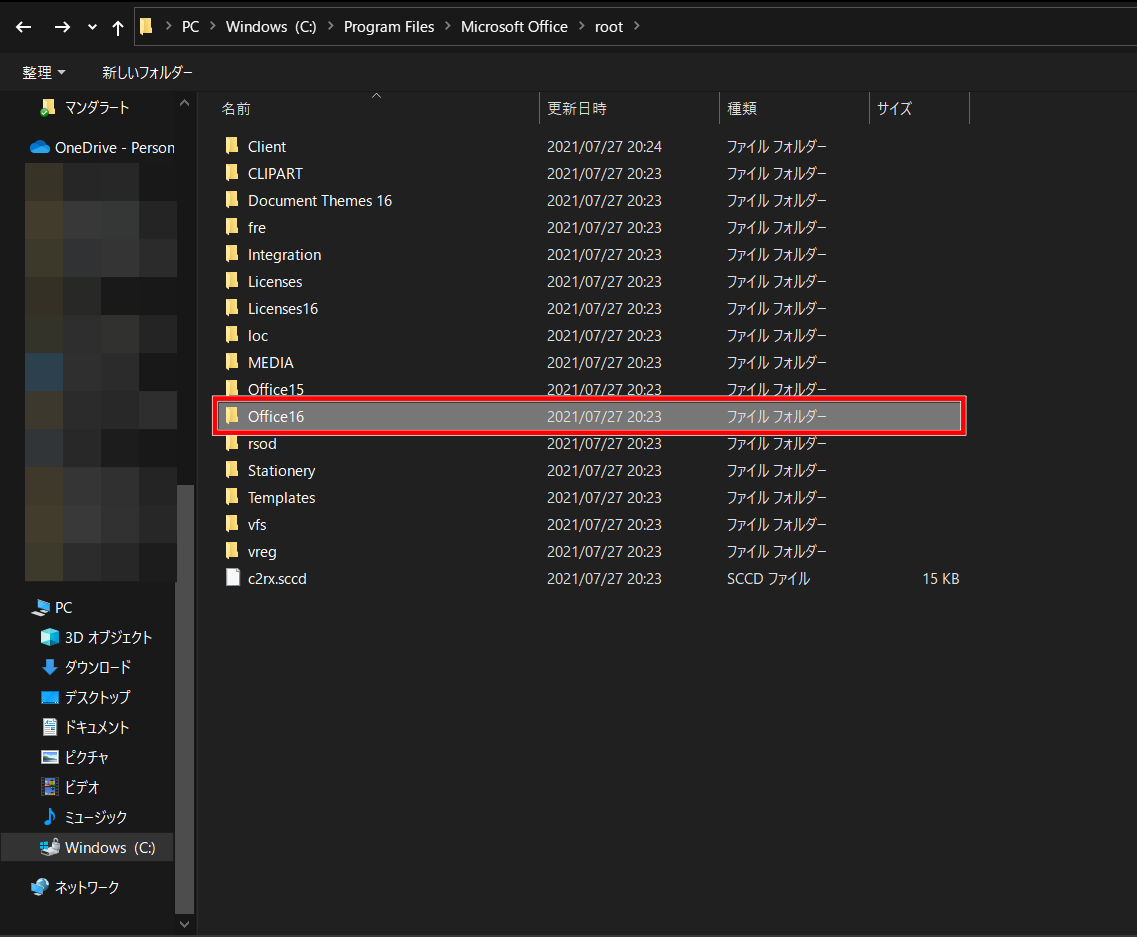Sort by 名前 column header
The height and width of the screenshot is (937, 1137).
coord(236,109)
